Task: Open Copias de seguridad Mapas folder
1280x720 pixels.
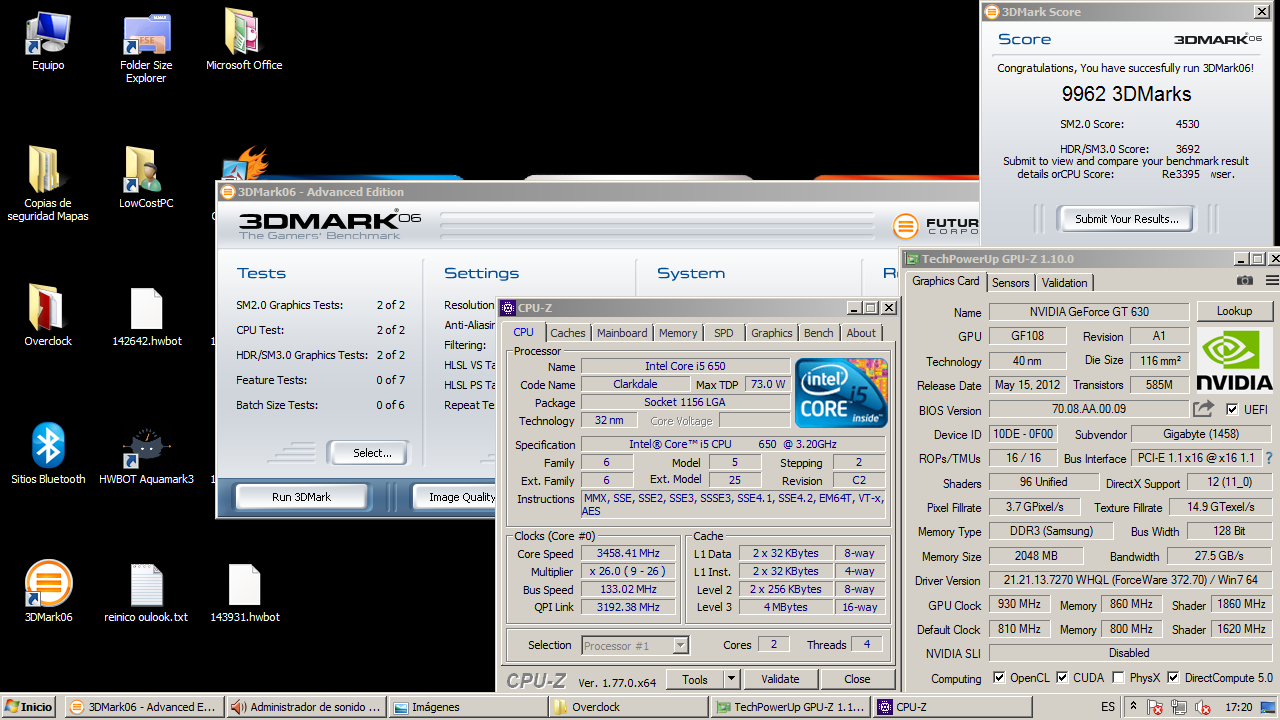Action: point(47,184)
